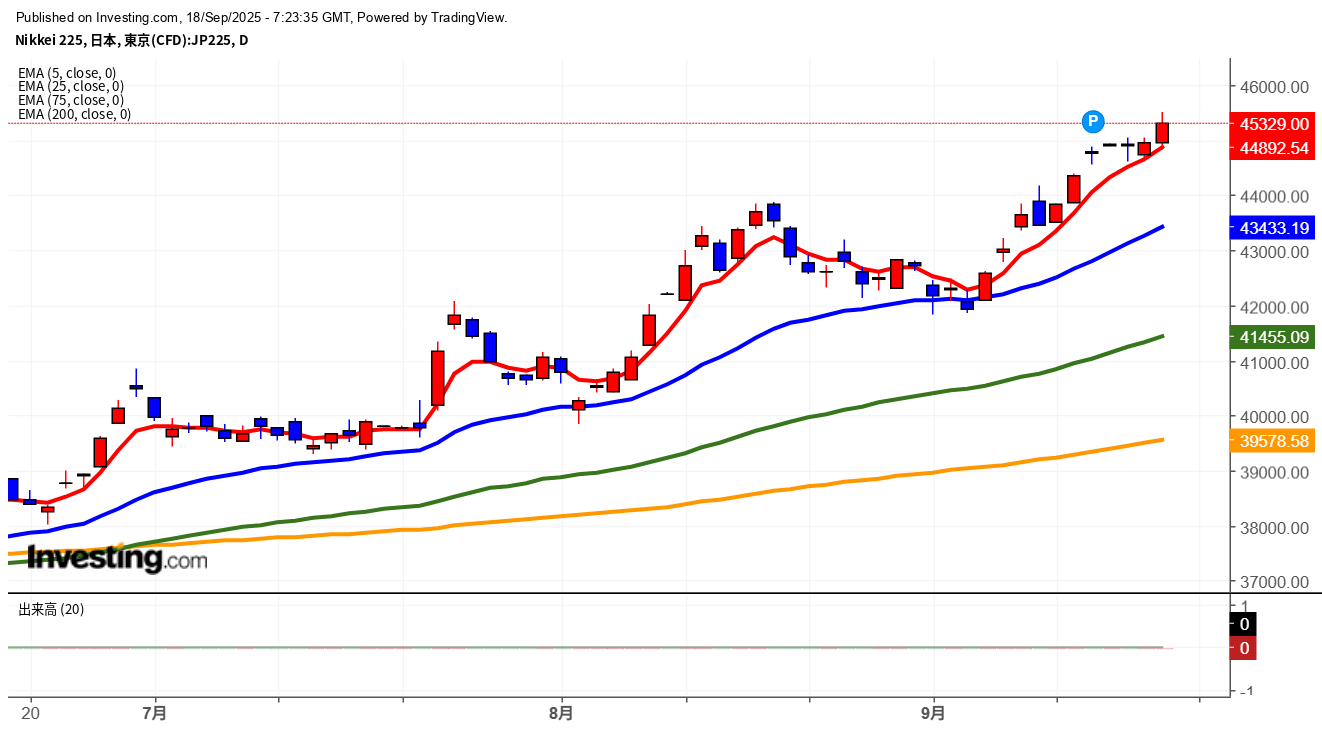Click the 43000.00 price axis label

1274,252
